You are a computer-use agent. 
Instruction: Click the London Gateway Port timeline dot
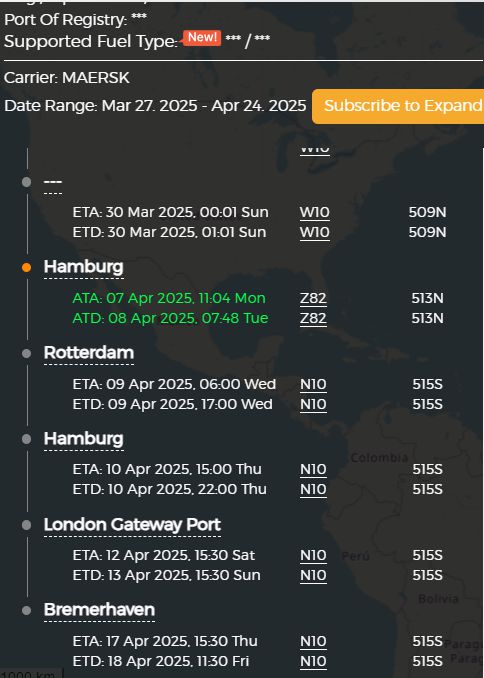(26, 525)
